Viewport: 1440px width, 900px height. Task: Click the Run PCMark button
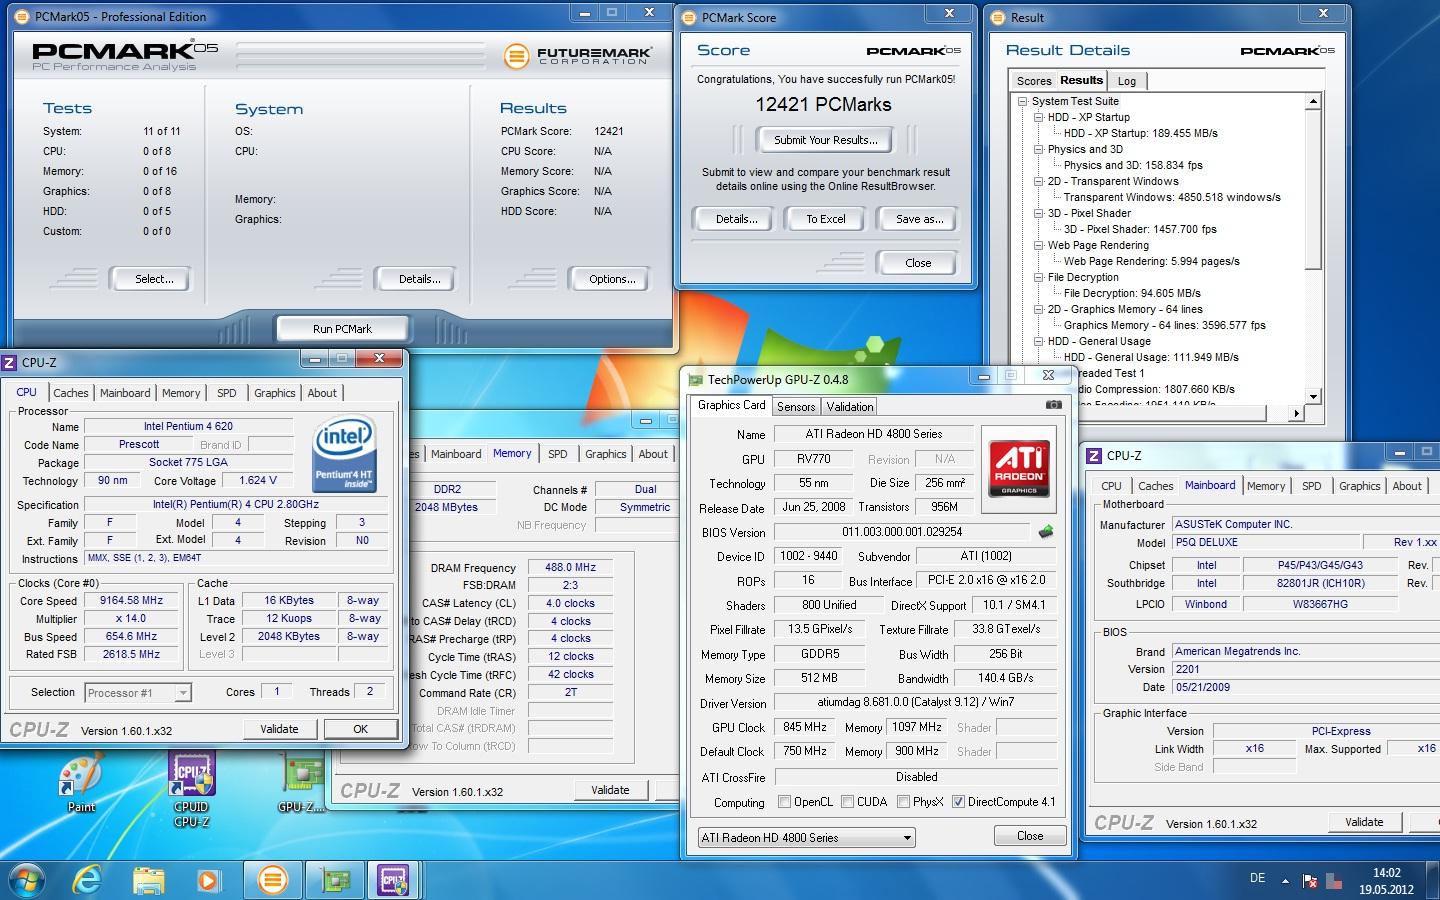pyautogui.click(x=342, y=328)
